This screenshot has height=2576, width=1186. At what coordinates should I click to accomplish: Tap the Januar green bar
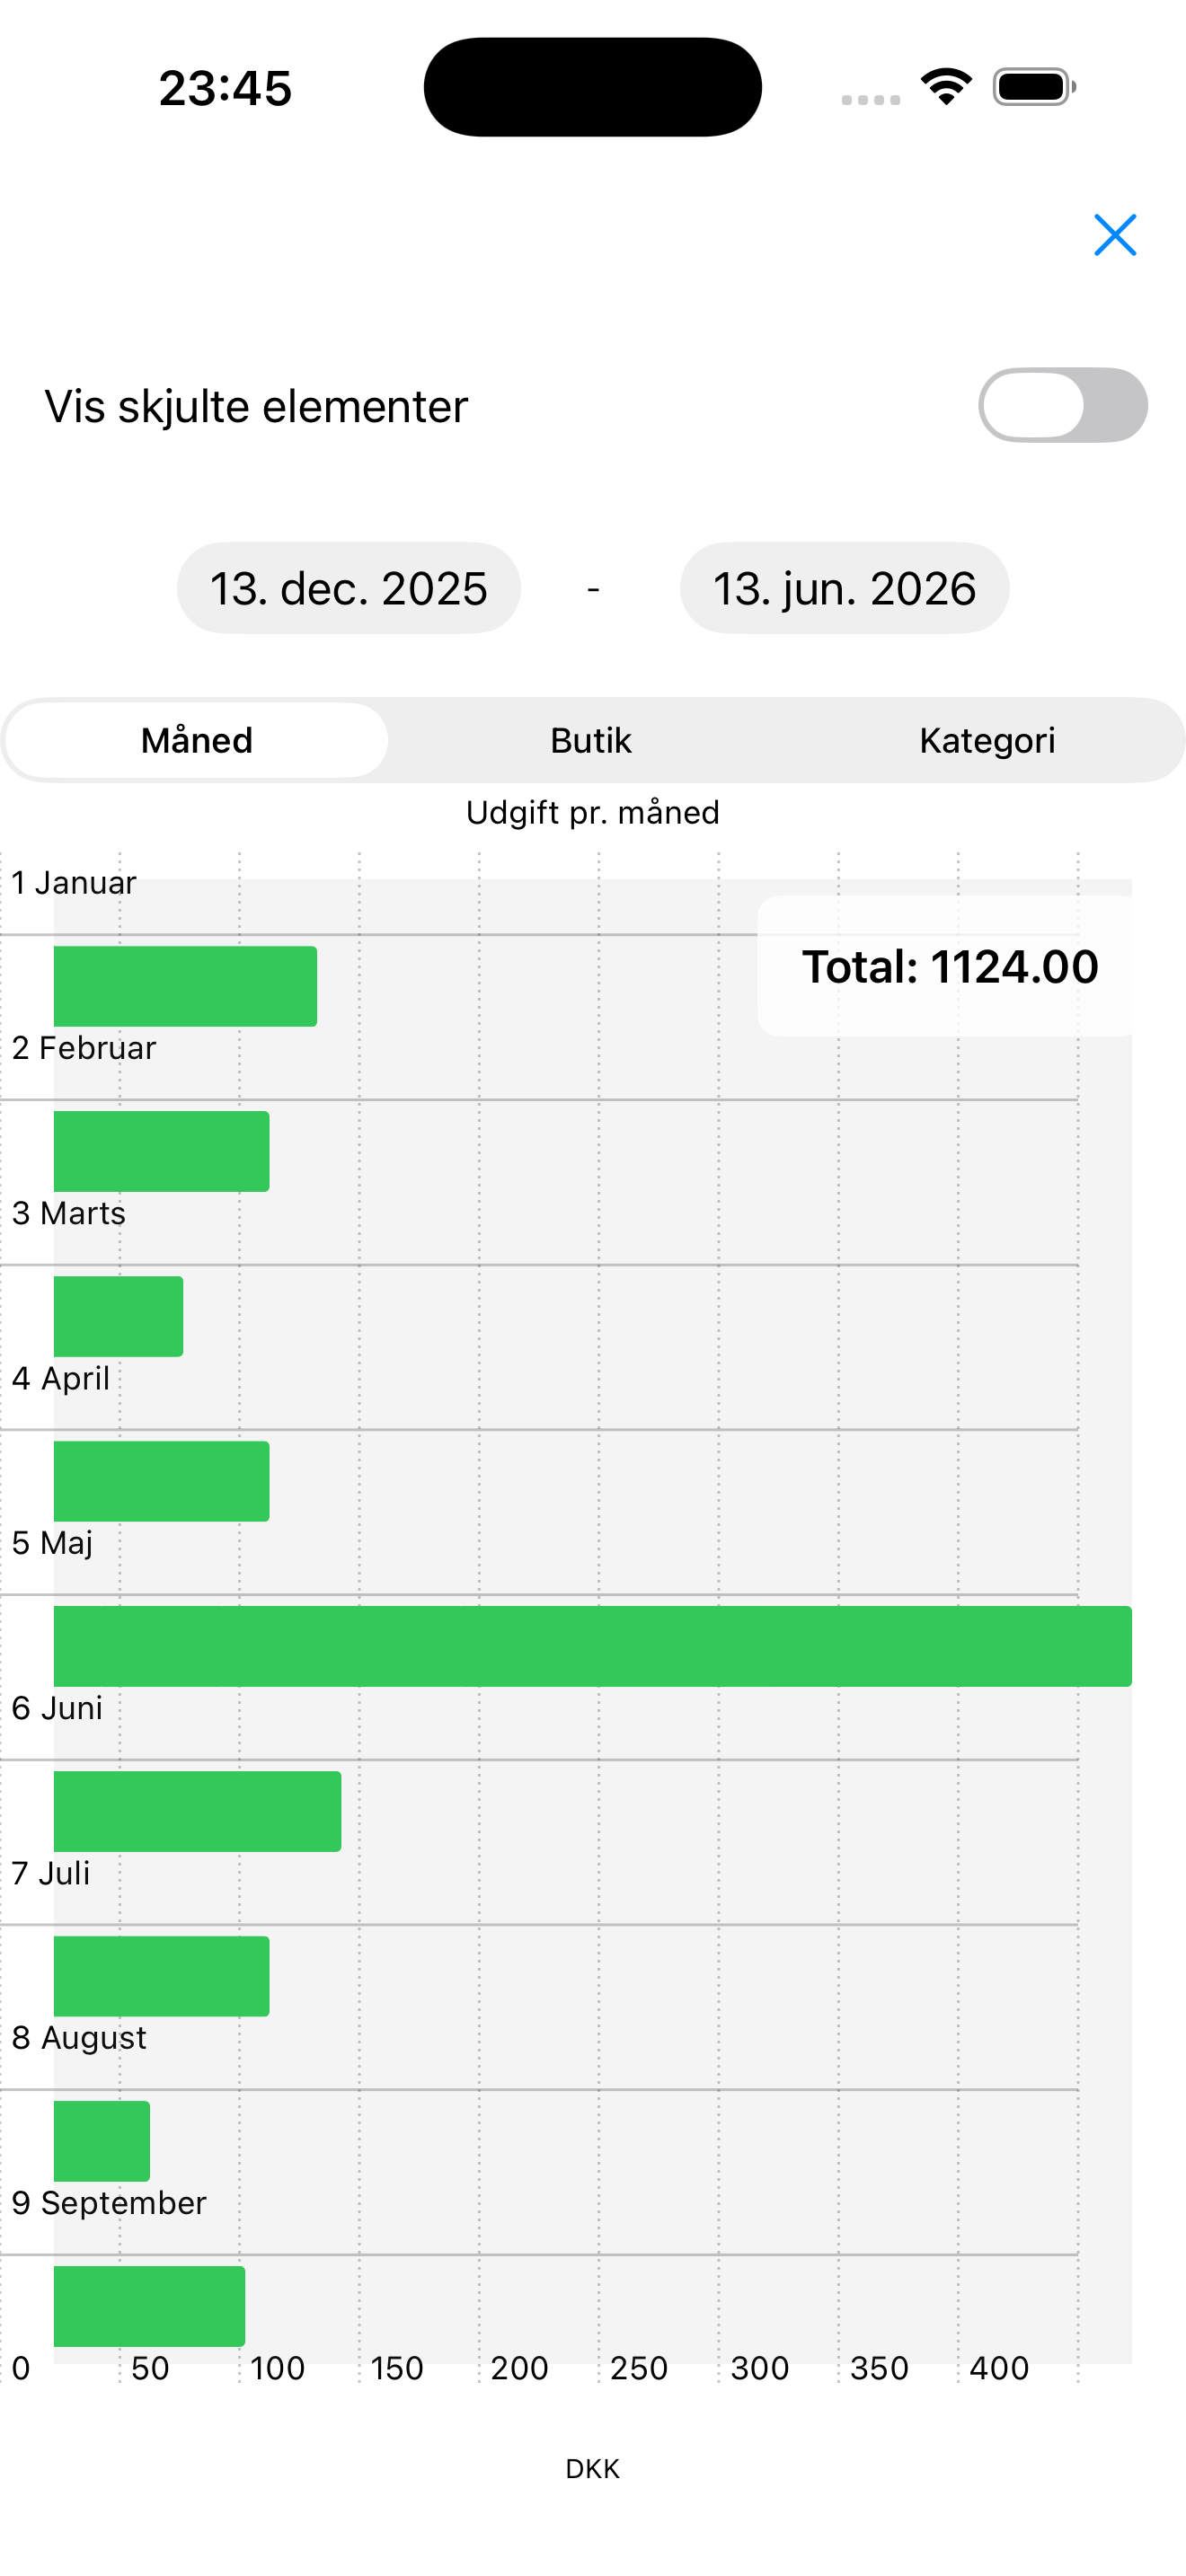[x=185, y=986]
